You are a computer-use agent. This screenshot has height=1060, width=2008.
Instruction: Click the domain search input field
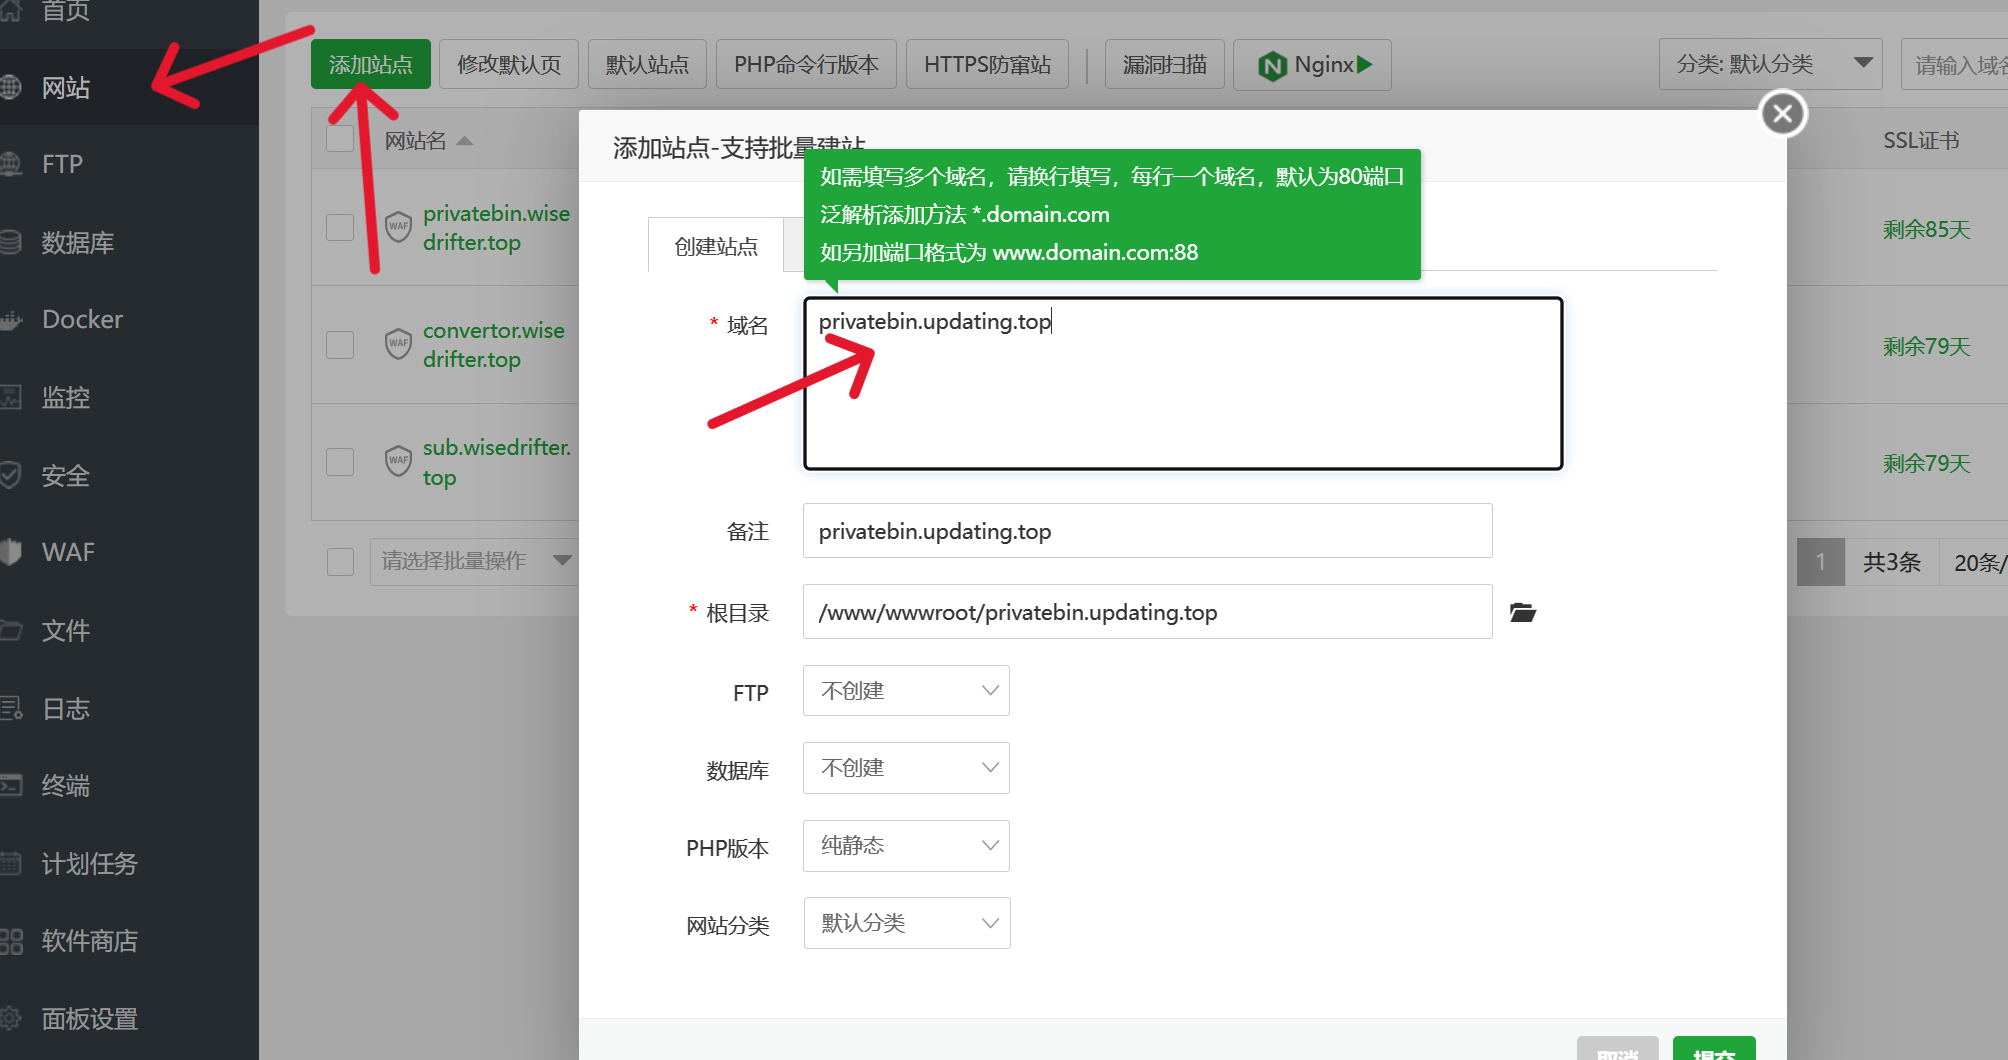pos(1955,64)
